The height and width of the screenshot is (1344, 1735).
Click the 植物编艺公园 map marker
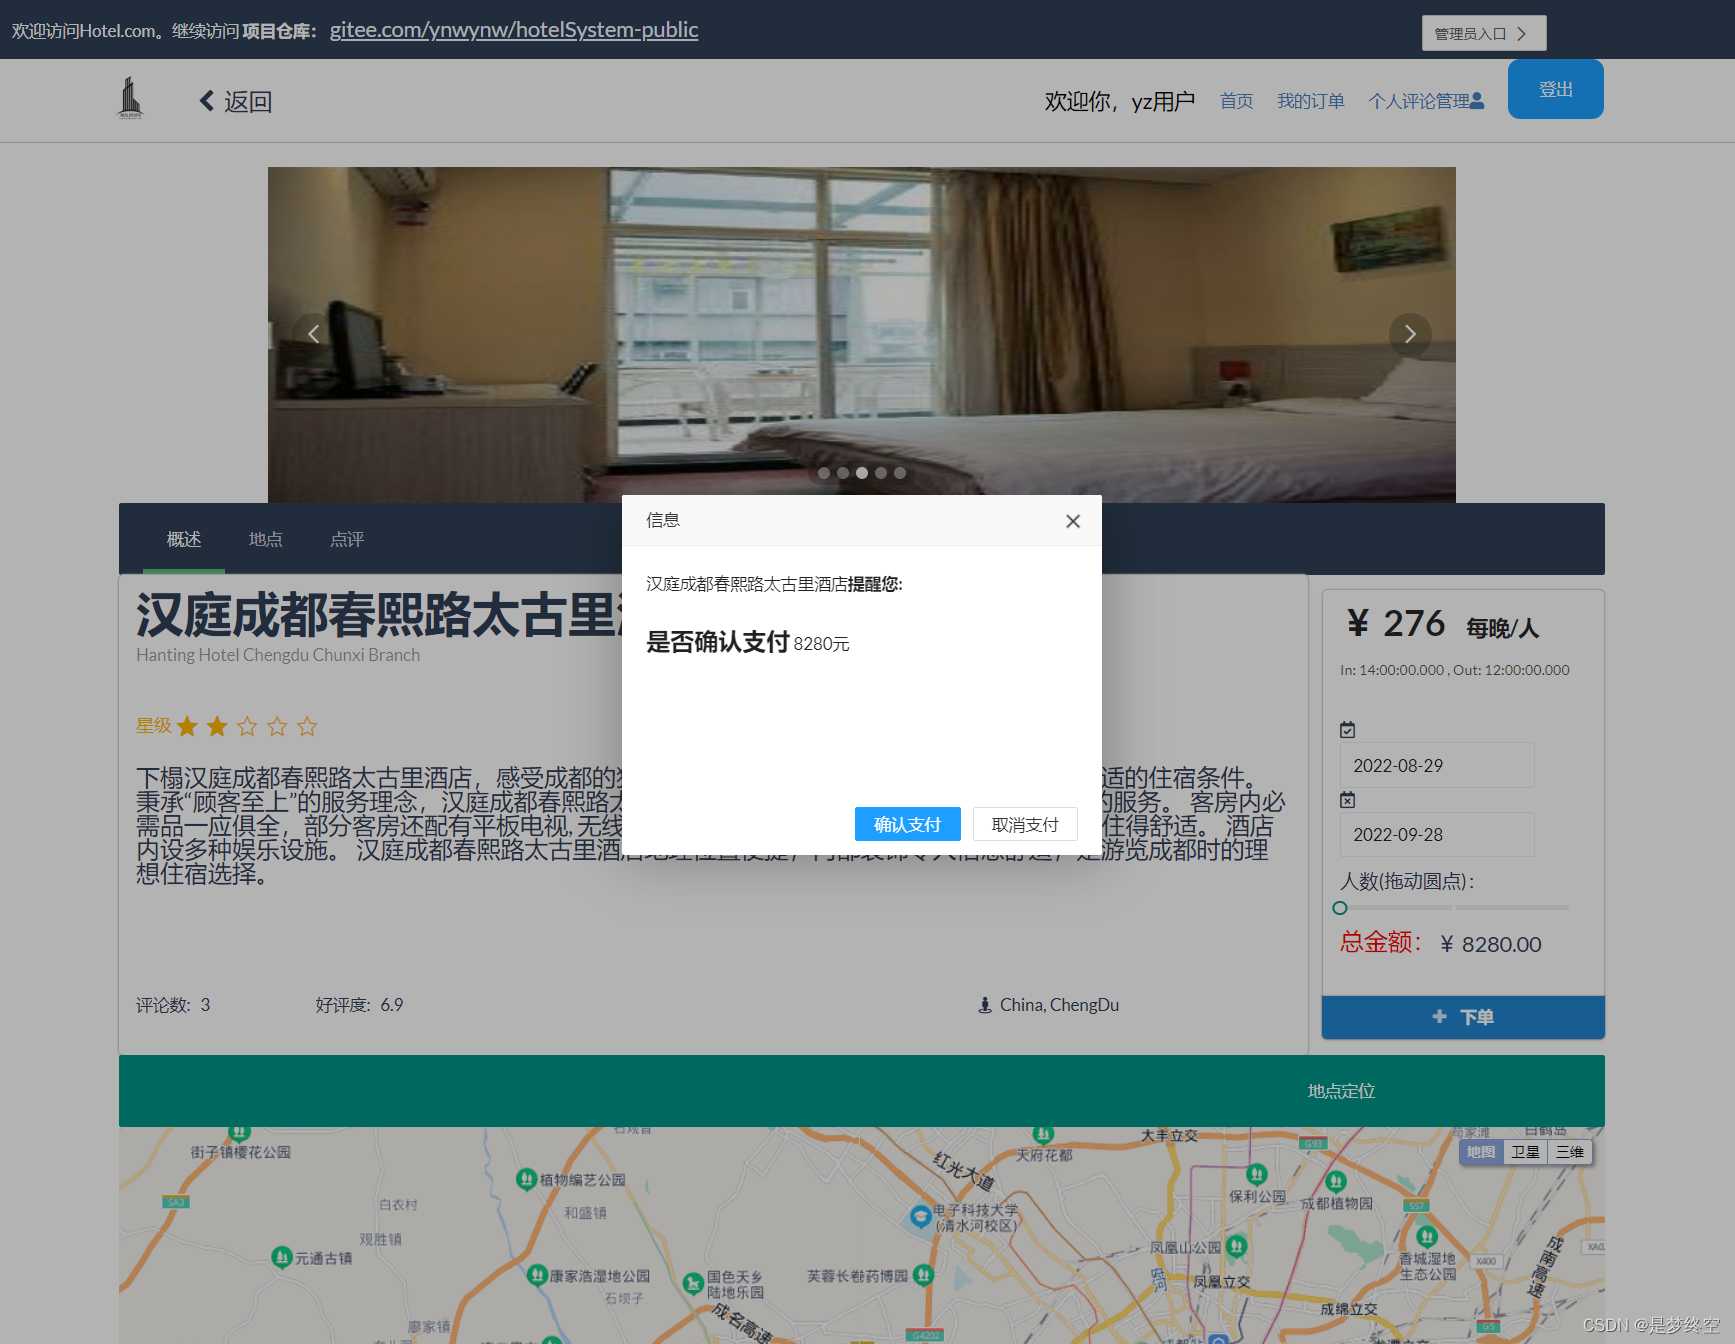(x=526, y=1179)
